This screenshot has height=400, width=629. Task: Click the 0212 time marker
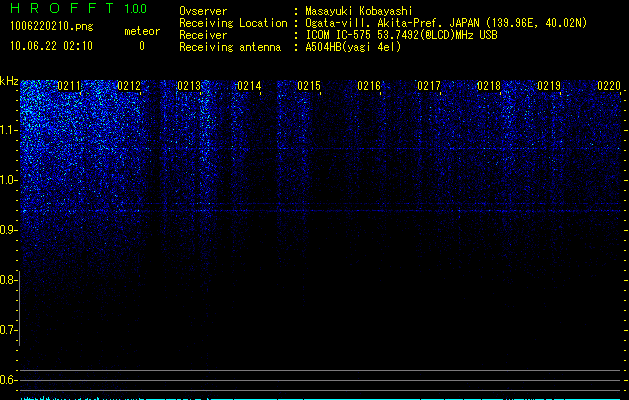click(129, 86)
